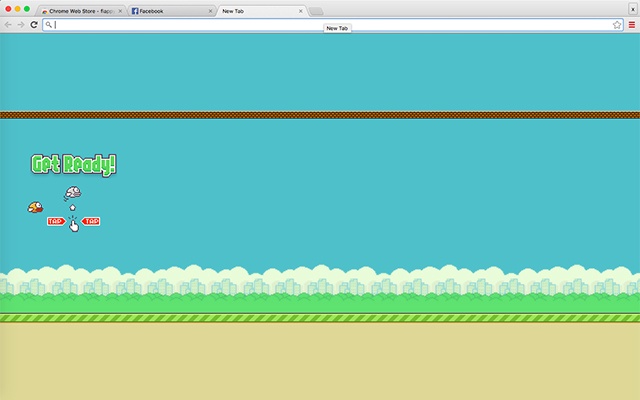Open the Chrome hamburger menu

point(632,25)
